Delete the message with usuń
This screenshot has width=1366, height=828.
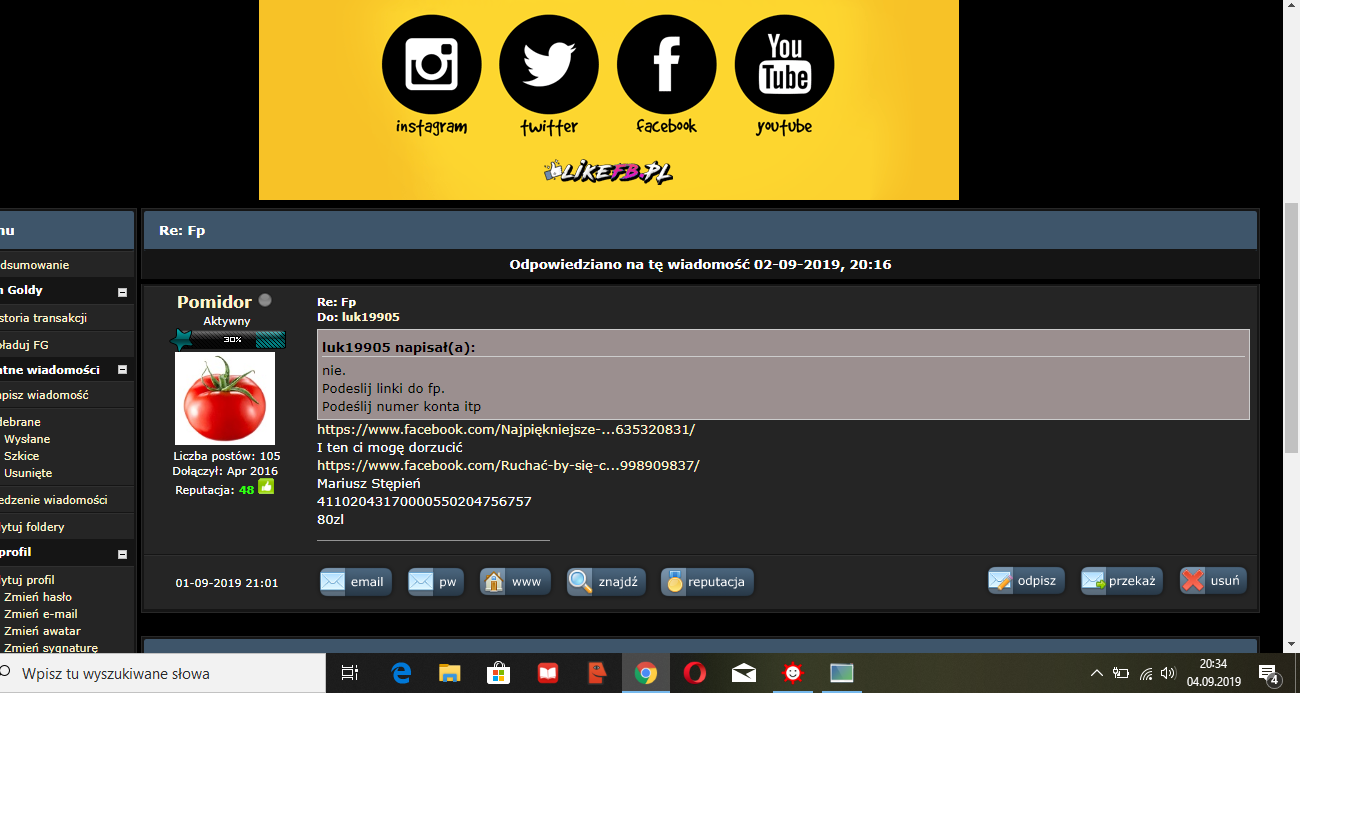pyautogui.click(x=1213, y=581)
